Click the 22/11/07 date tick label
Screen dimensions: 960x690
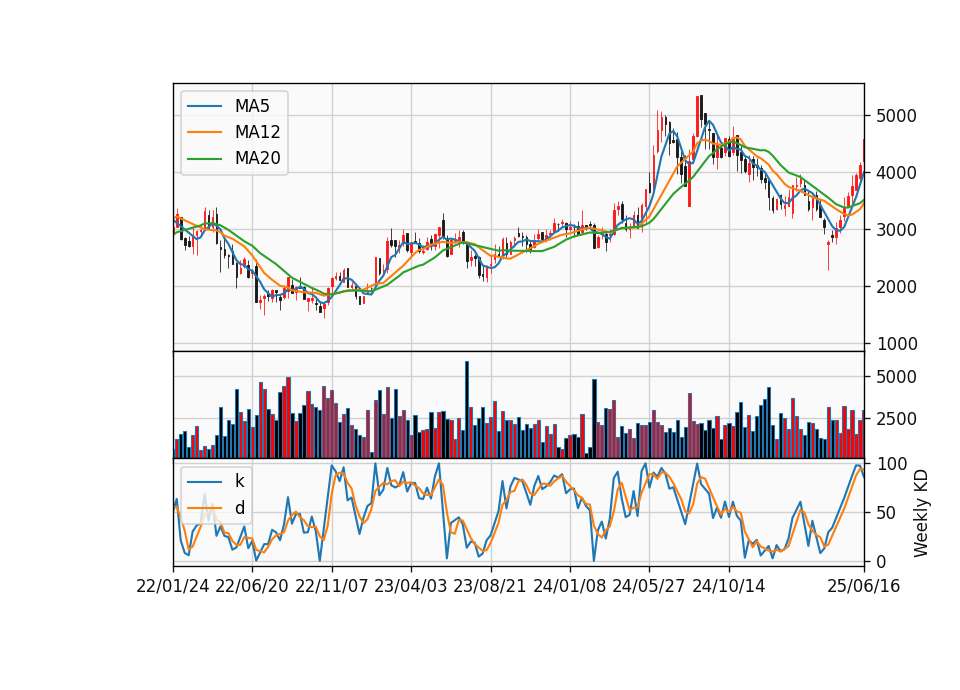[x=332, y=586]
